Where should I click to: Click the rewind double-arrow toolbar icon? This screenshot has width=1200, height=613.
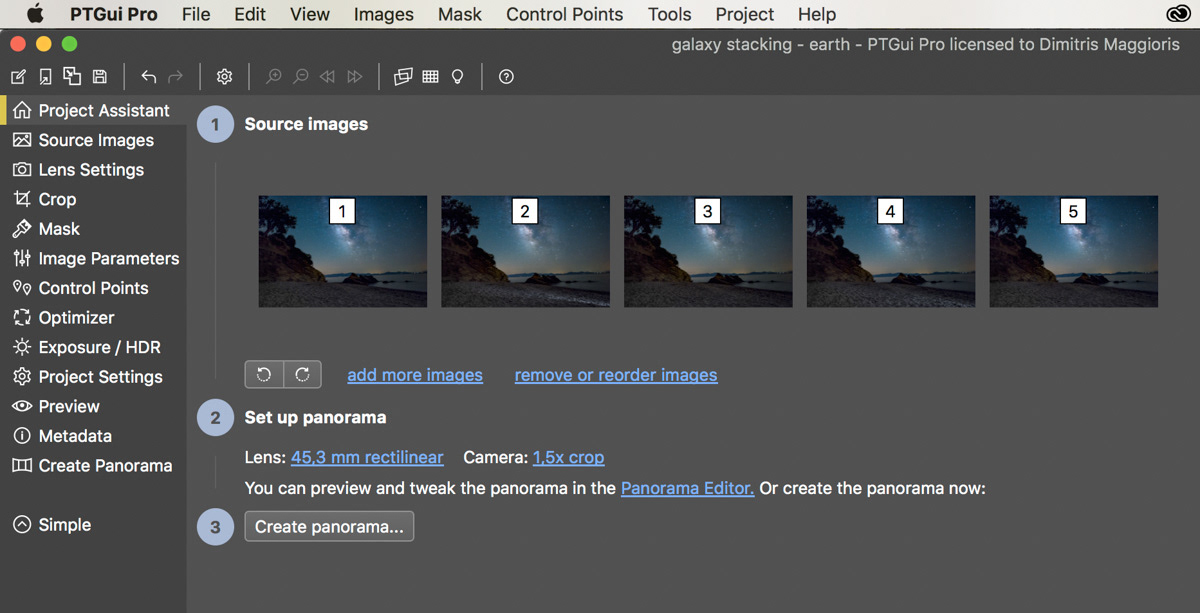coord(327,77)
